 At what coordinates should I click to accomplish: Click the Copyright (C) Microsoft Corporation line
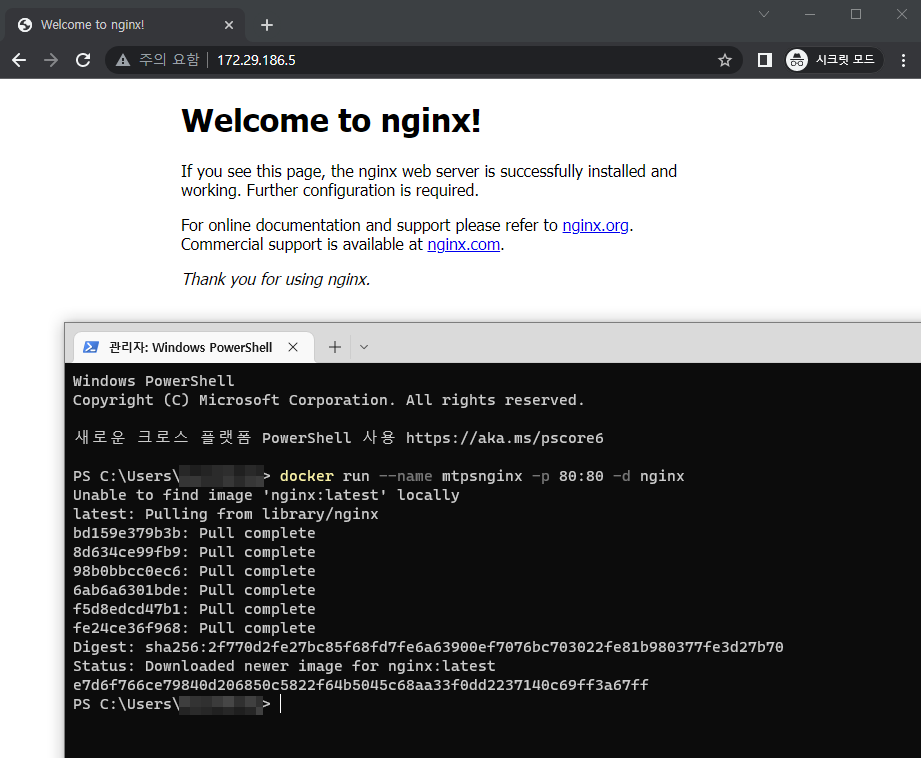point(329,400)
